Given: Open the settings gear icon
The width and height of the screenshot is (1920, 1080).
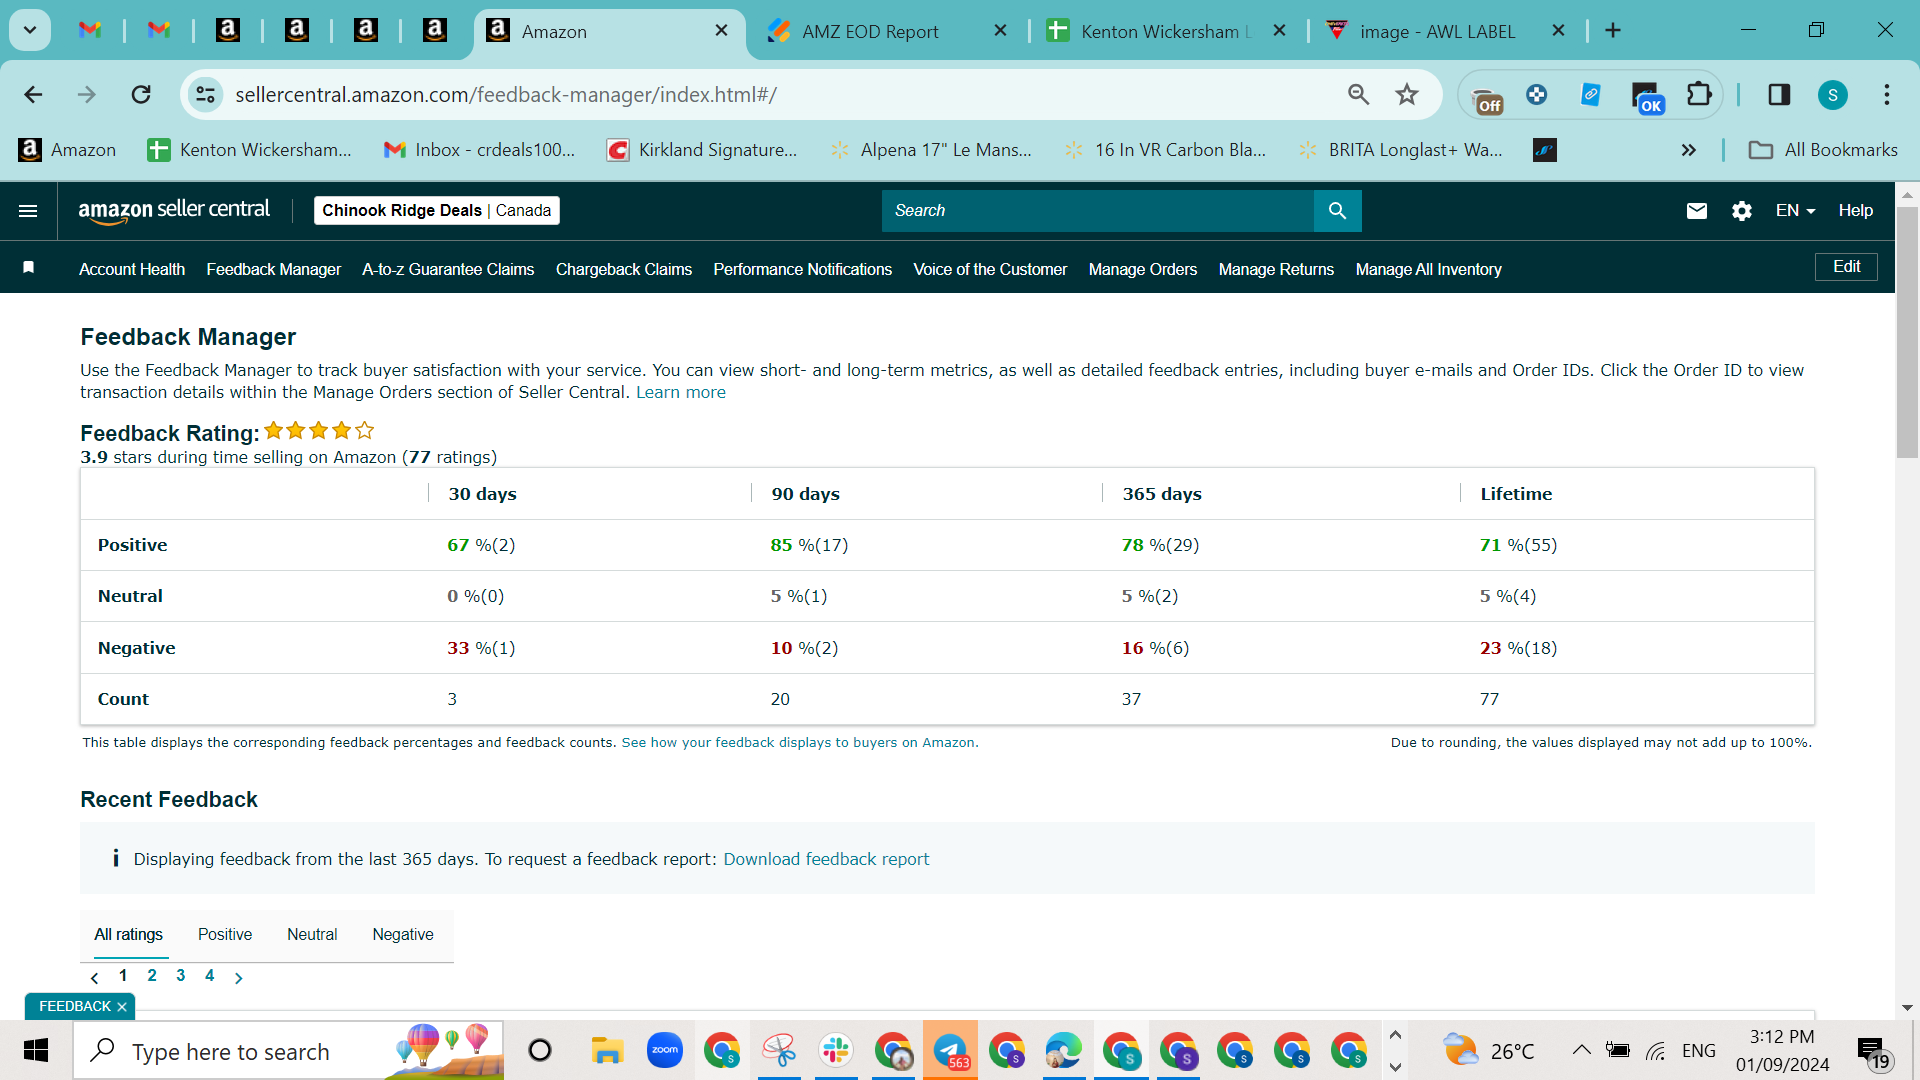Looking at the screenshot, I should coord(1742,211).
